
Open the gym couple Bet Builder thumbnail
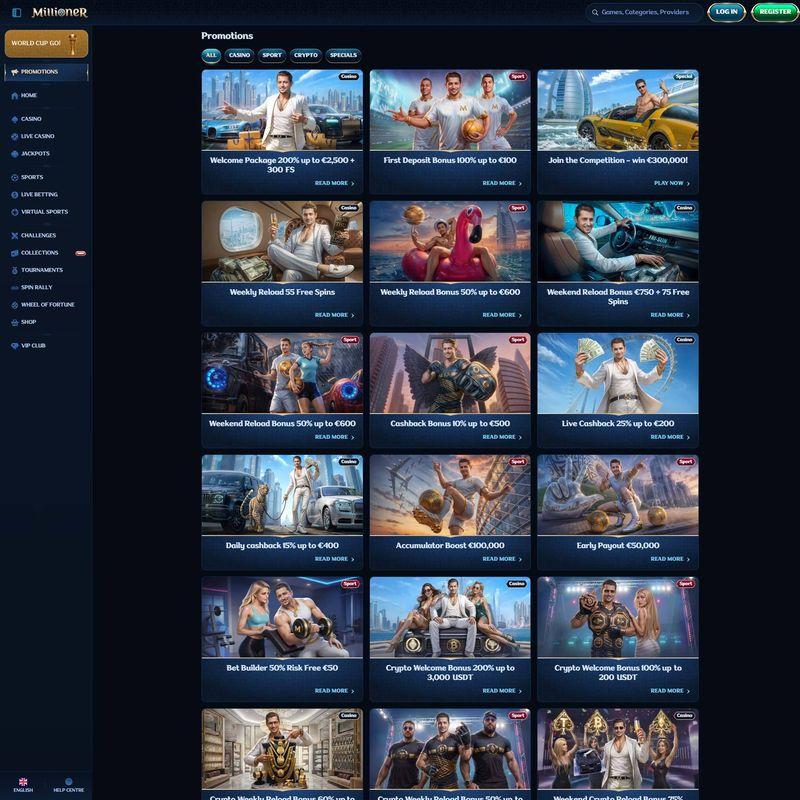click(x=282, y=617)
